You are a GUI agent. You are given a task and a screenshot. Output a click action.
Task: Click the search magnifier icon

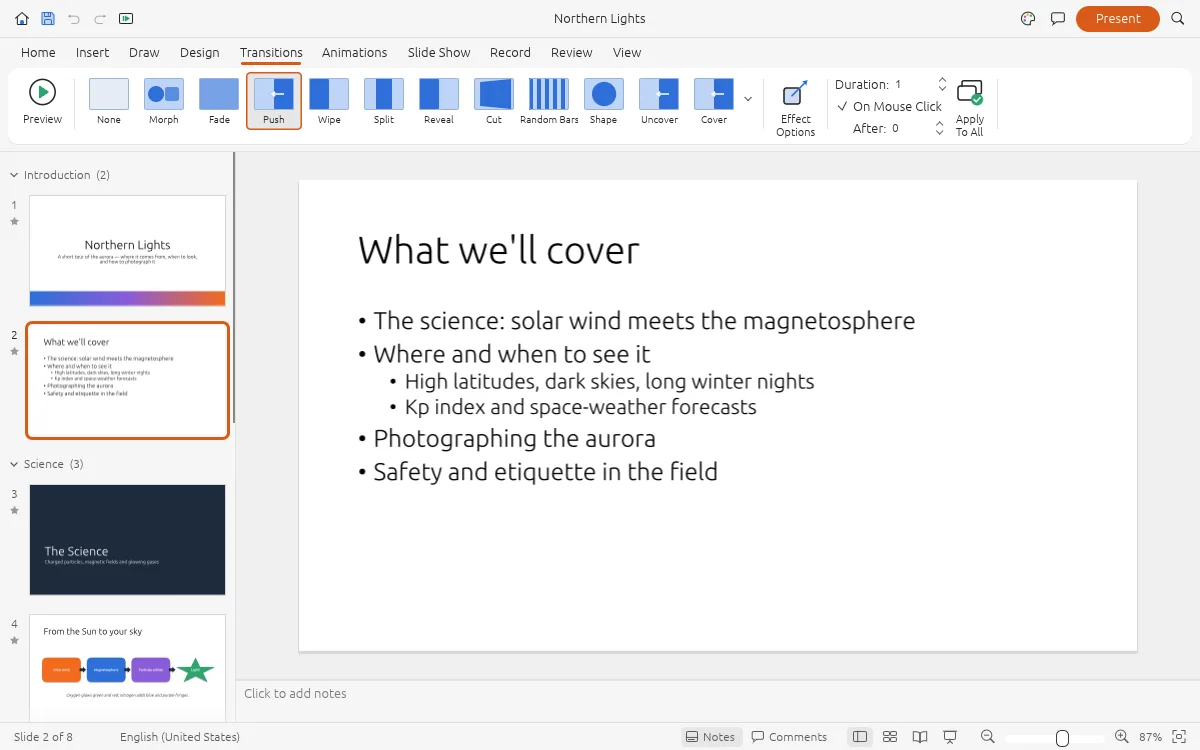coord(1177,19)
